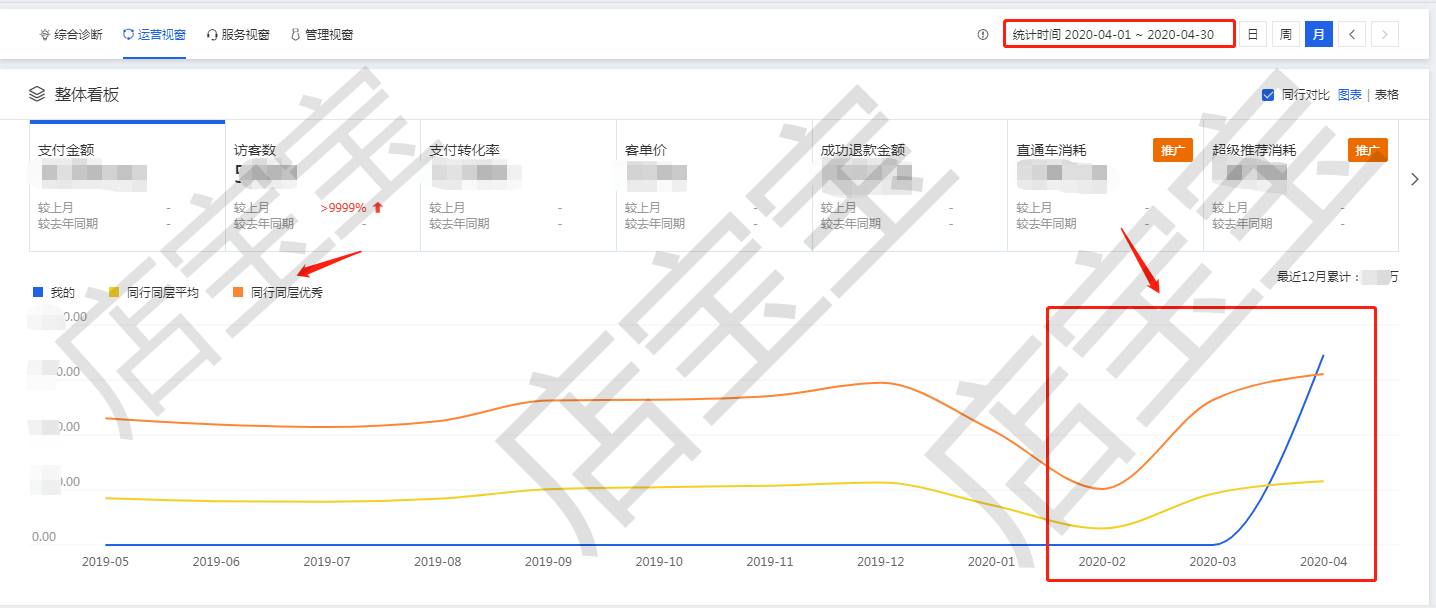The height and width of the screenshot is (608, 1436).
Task: Click 推广 badge on 直通车消耗 card
Action: (1172, 150)
